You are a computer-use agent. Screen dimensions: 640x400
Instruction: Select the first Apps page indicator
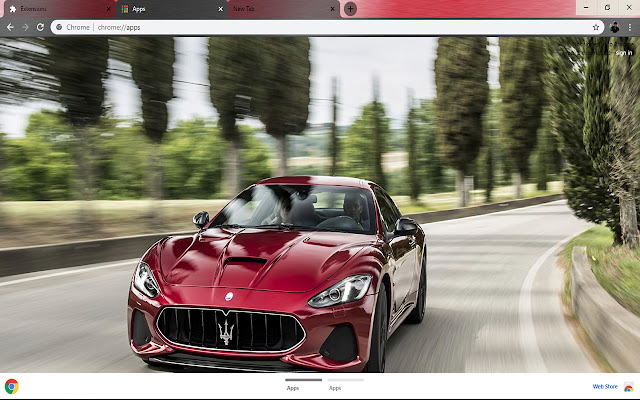(x=303, y=384)
